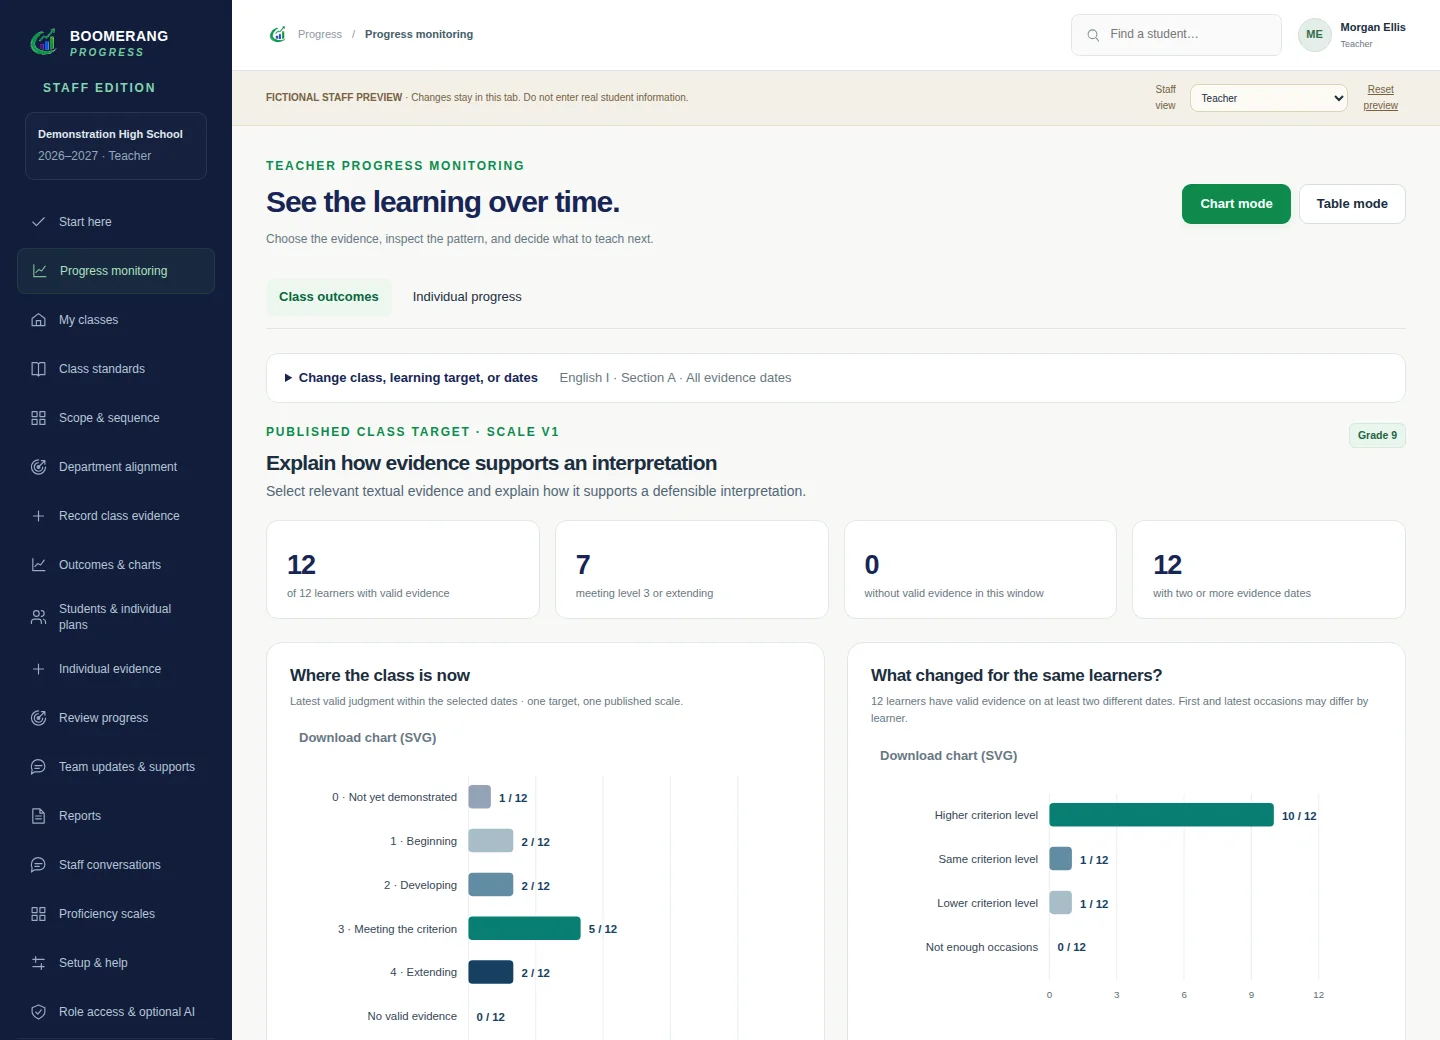Screen dimensions: 1440x1040
Task: Click the chat icon beside Team updates & supports
Action: [x=38, y=767]
